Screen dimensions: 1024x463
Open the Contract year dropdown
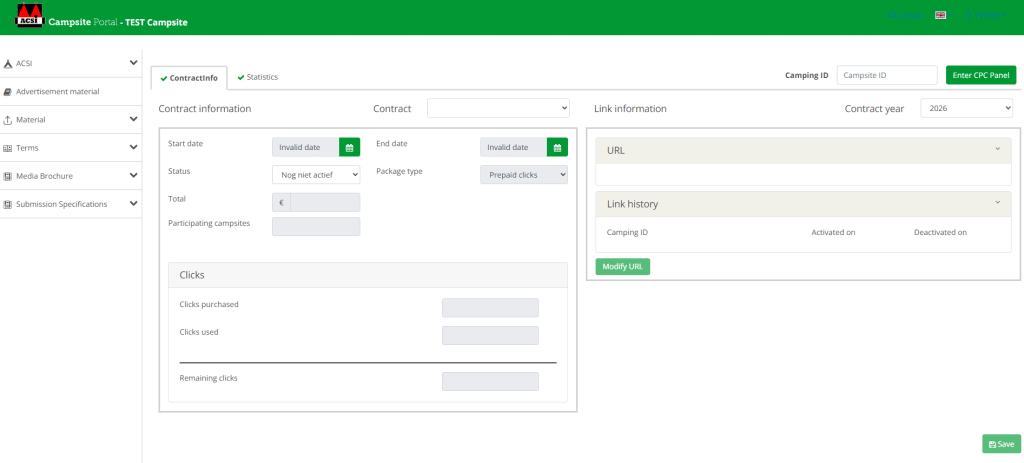pos(966,108)
